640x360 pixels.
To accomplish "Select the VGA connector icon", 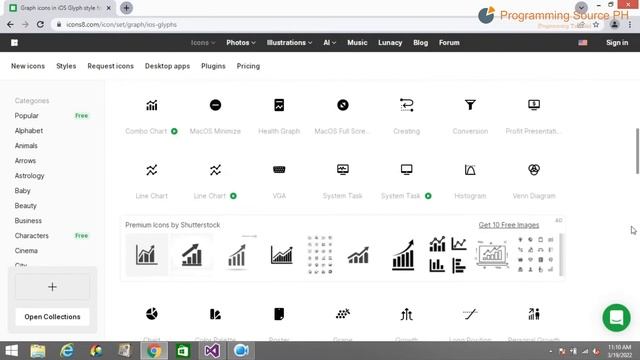I will tap(279, 169).
